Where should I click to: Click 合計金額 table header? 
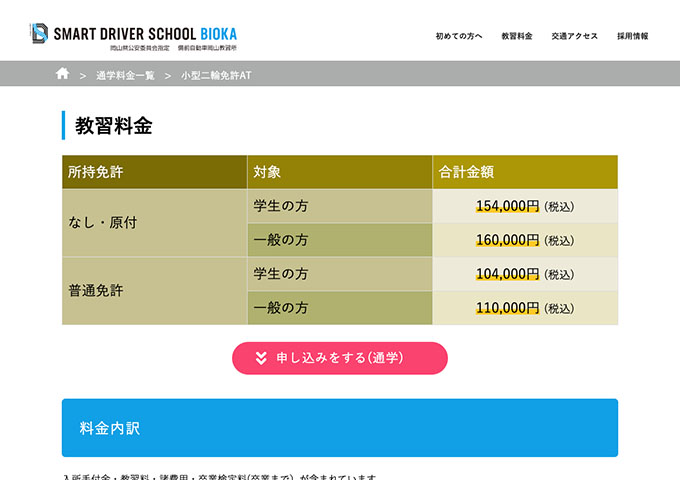525,172
